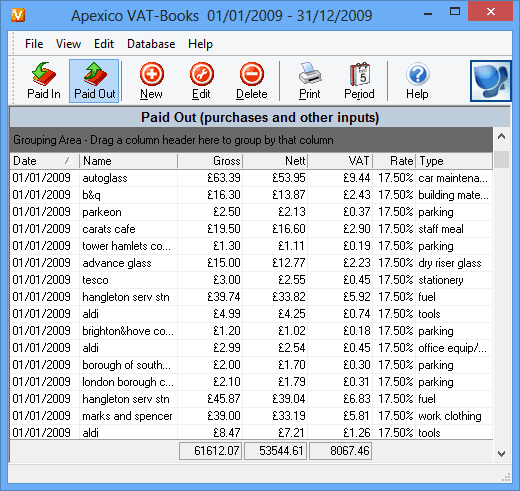Click the office equip/... type cell
The height and width of the screenshot is (491, 520).
[x=454, y=348]
